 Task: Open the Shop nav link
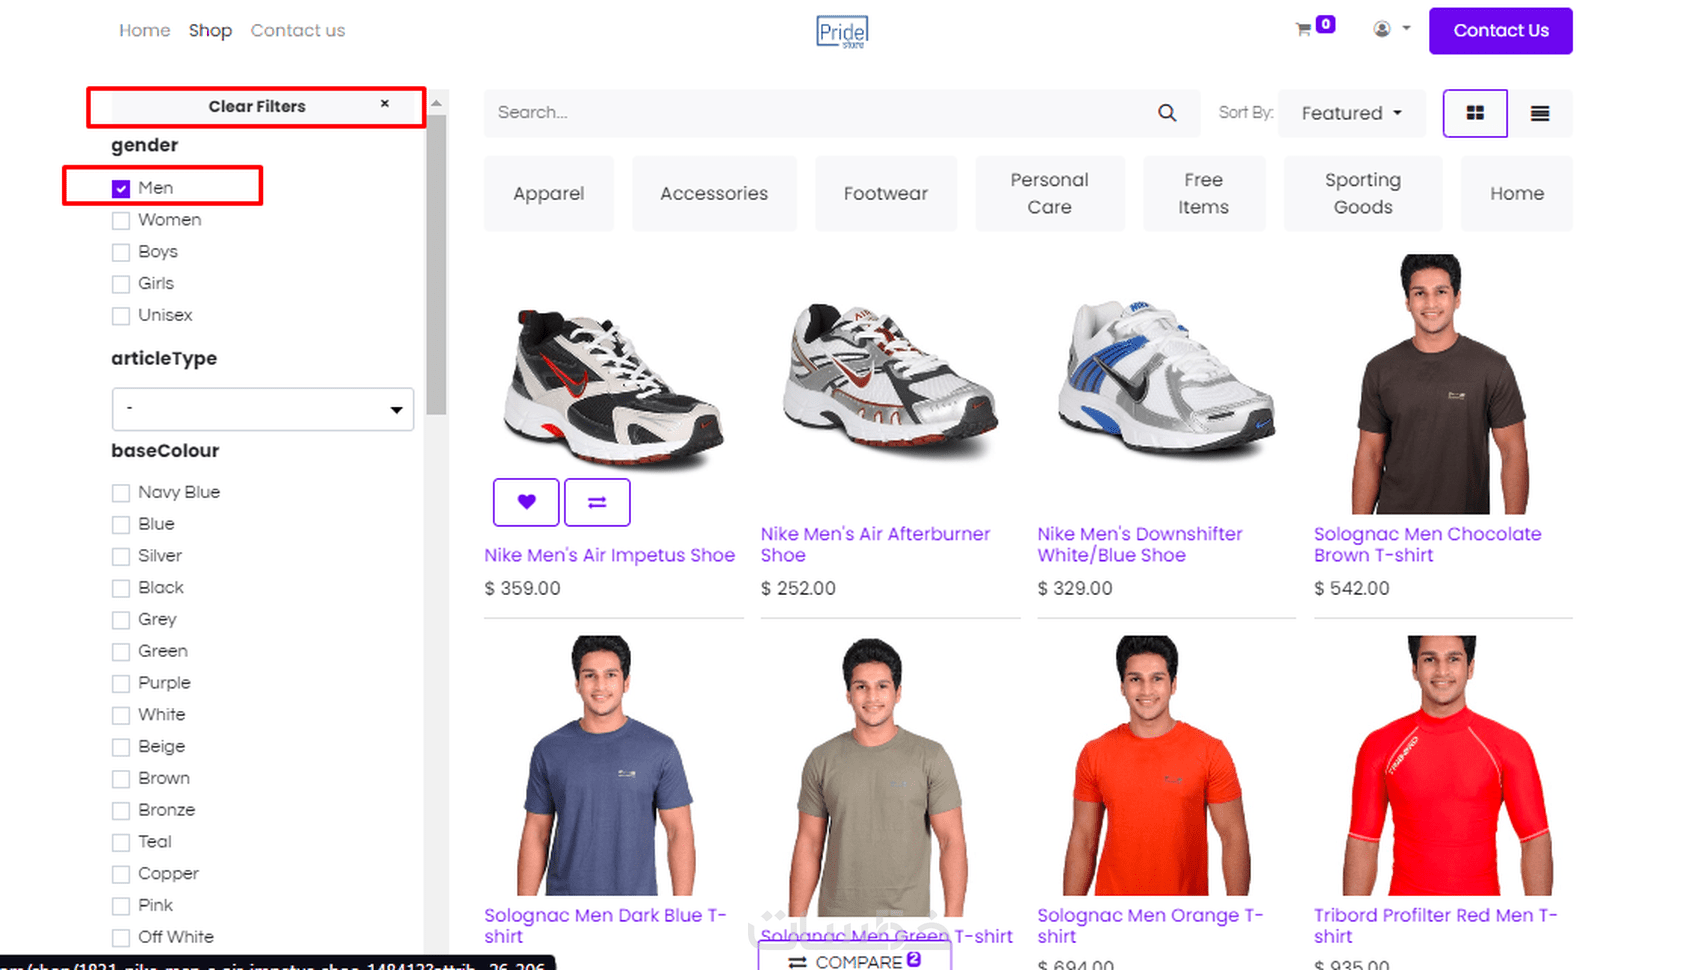[x=210, y=31]
